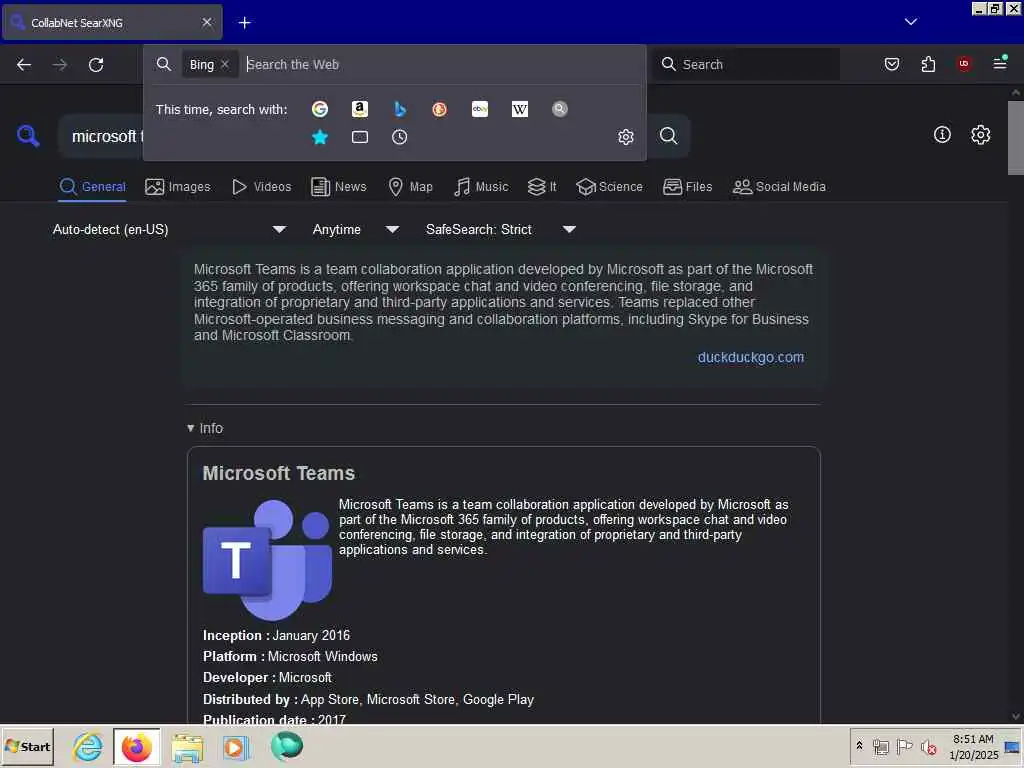
Task: Open the Extensions puzzle icon
Action: coord(928,64)
